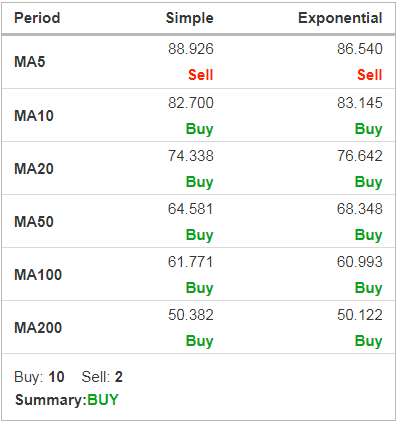Viewport: 398px width, 423px height.
Task: Click the MA100 simple value 61.771
Action: click(190, 262)
